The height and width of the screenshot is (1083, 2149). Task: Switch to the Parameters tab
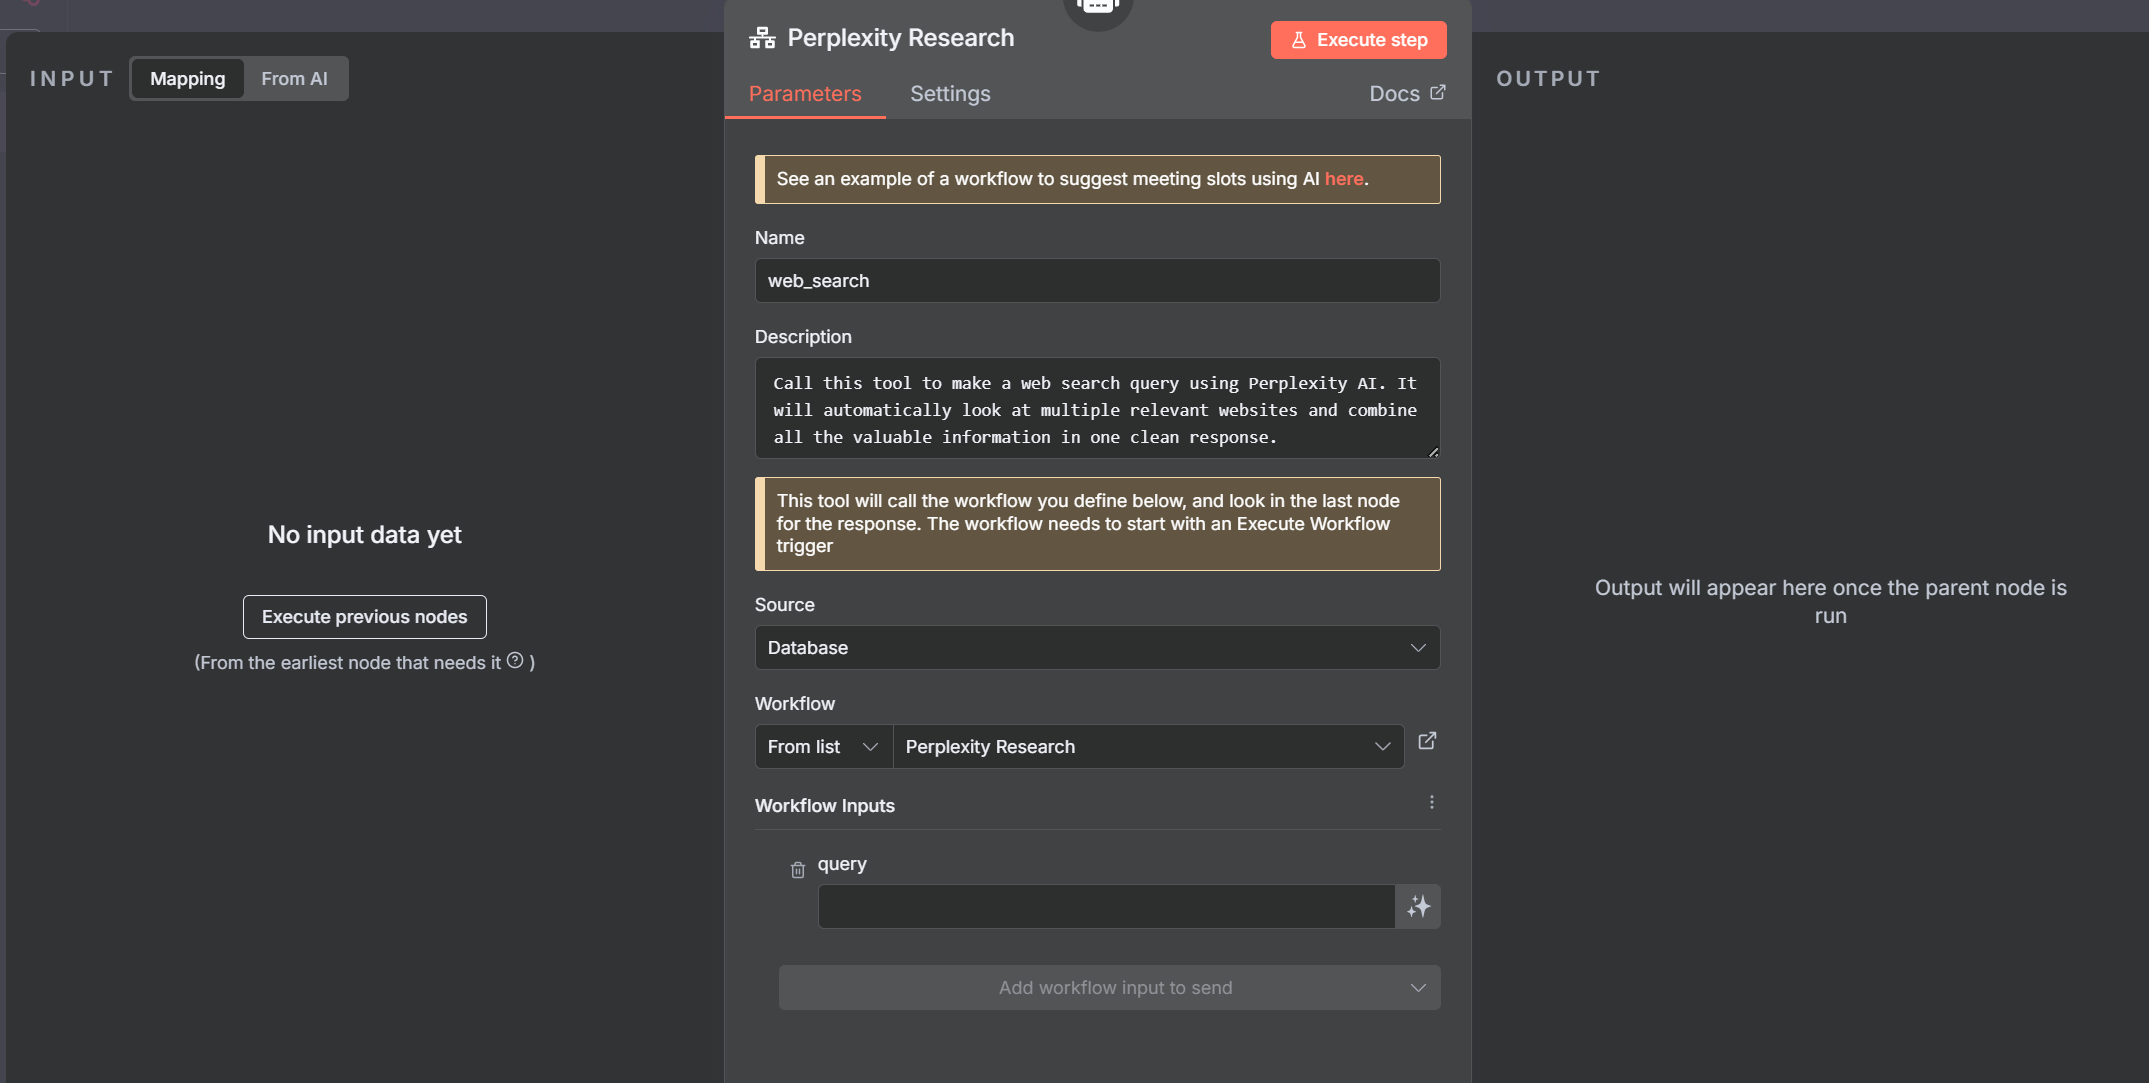tap(805, 94)
